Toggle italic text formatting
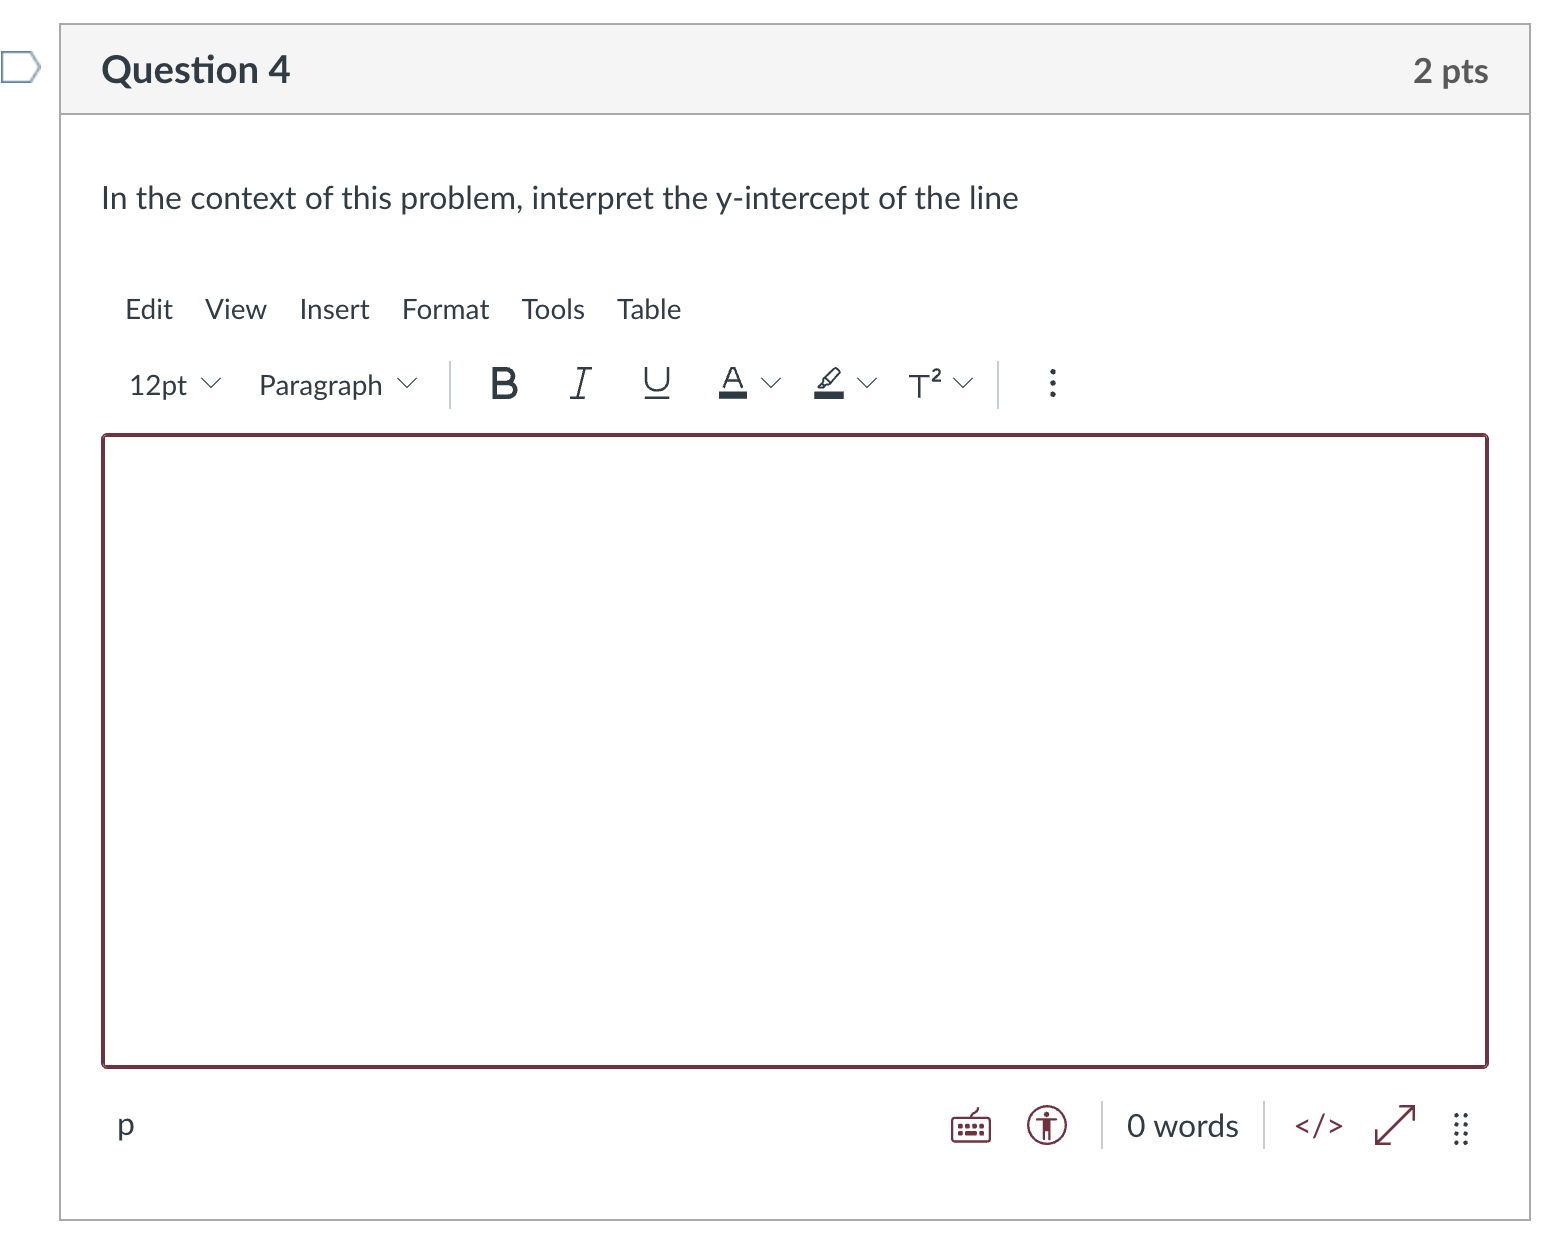Image resolution: width=1545 pixels, height=1257 pixels. coord(580,384)
